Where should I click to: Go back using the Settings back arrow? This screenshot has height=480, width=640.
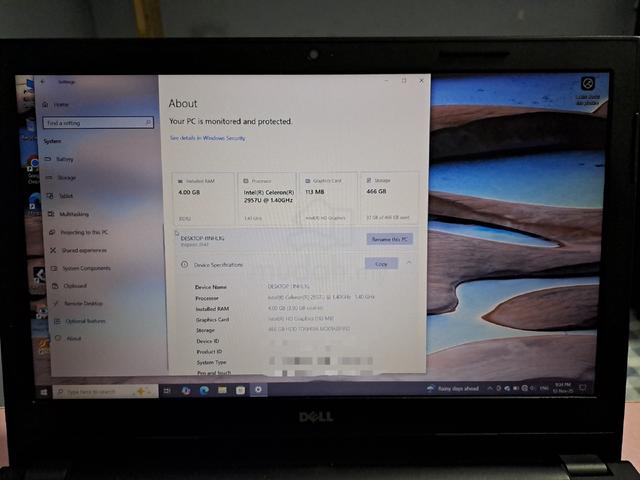click(x=43, y=82)
